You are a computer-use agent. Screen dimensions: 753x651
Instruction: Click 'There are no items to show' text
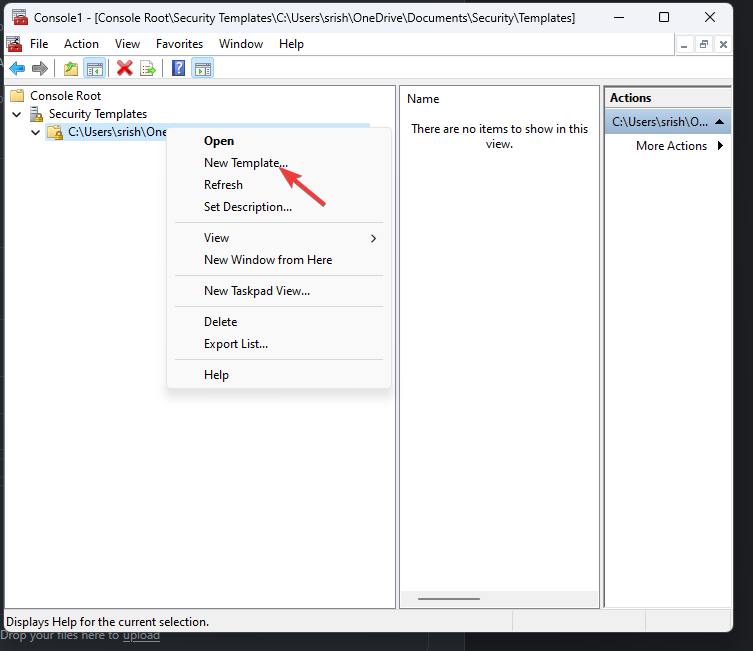coord(499,136)
